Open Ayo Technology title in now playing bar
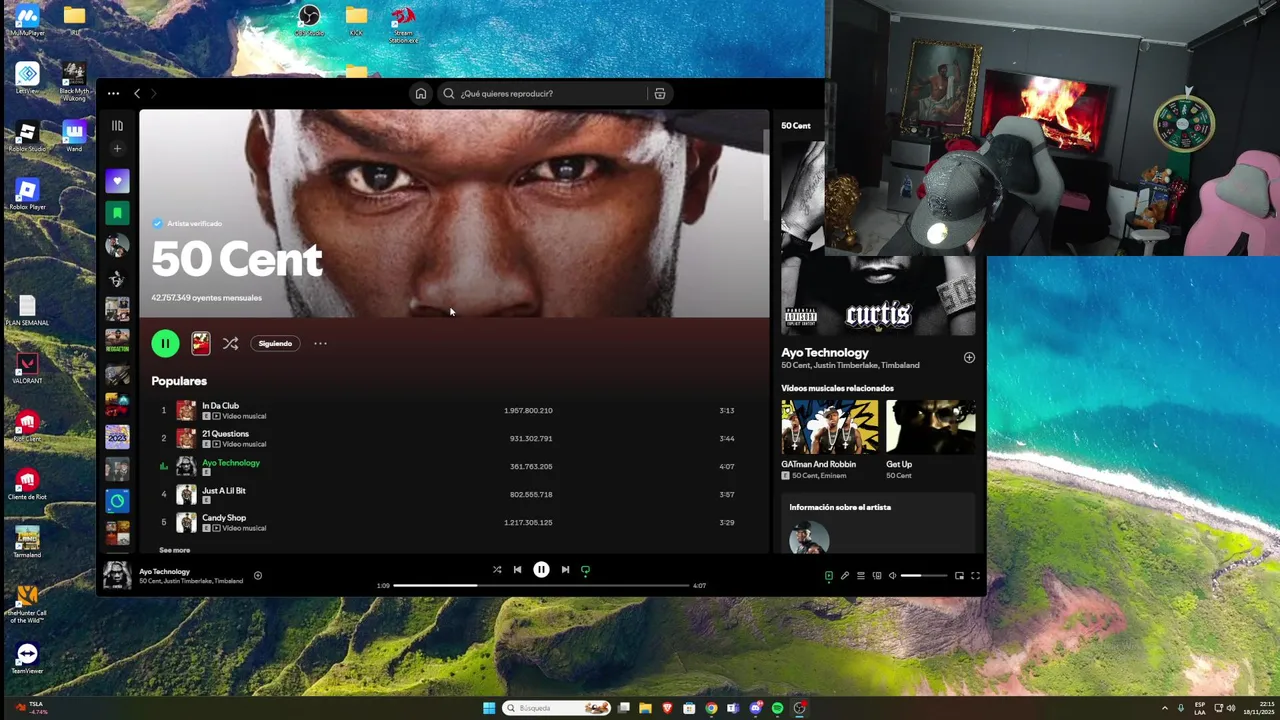The height and width of the screenshot is (720, 1280). click(164, 571)
